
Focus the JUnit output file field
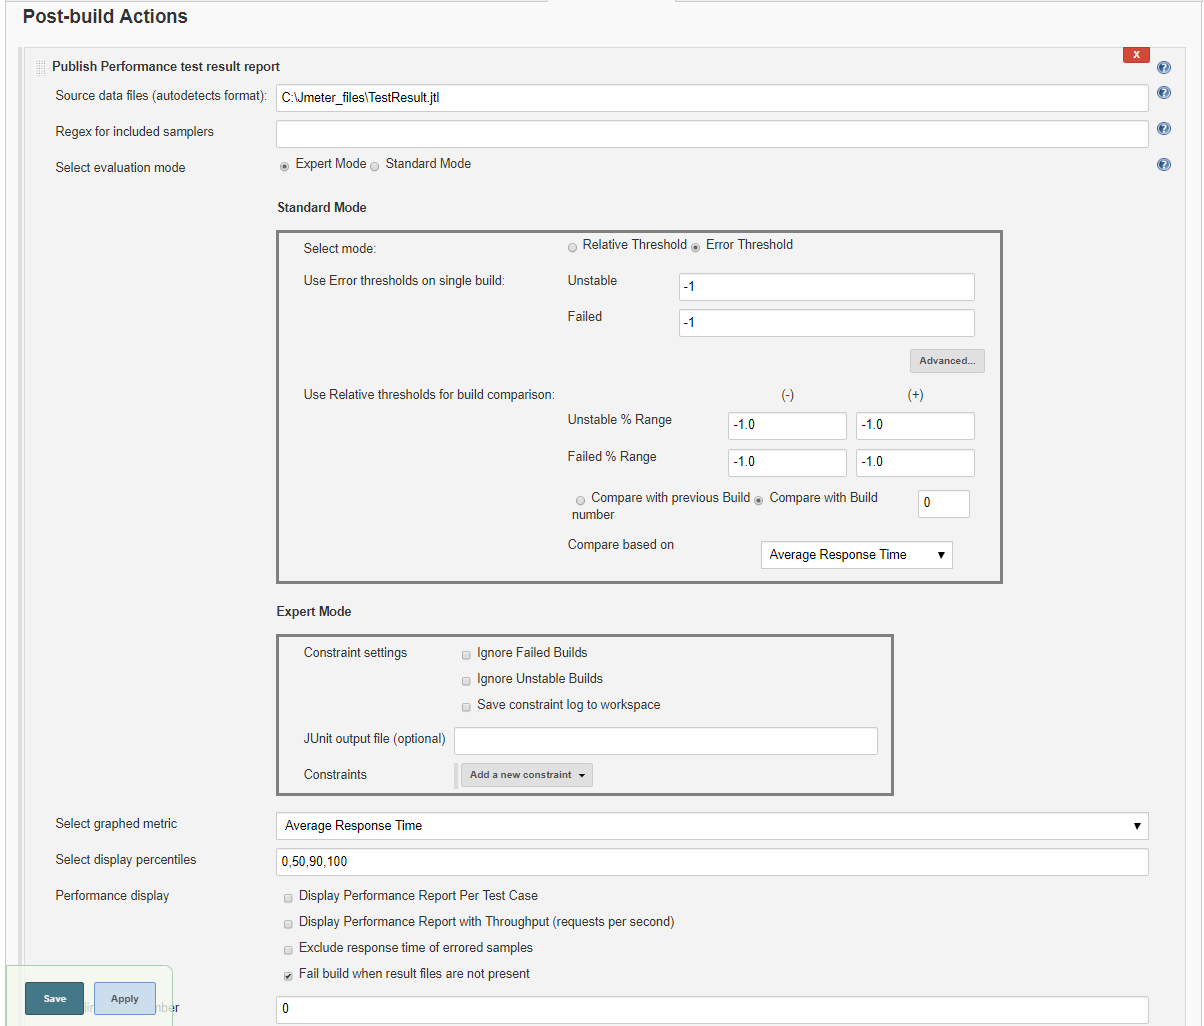666,741
